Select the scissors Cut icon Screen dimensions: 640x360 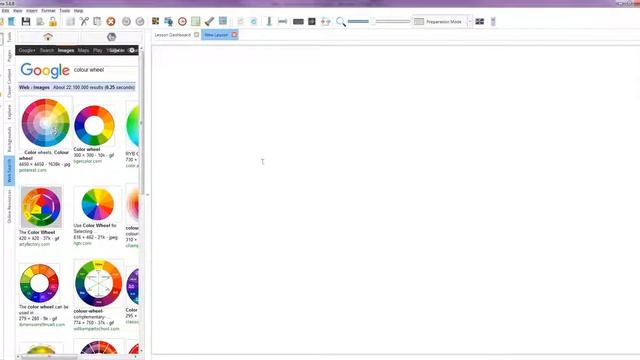click(x=84, y=21)
